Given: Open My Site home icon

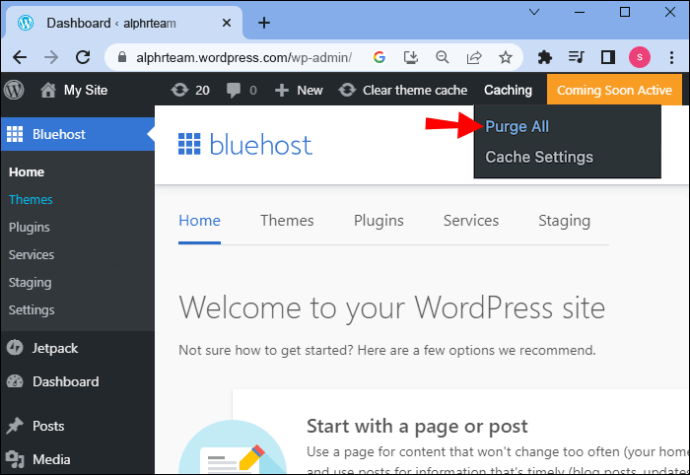Looking at the screenshot, I should pyautogui.click(x=48, y=90).
